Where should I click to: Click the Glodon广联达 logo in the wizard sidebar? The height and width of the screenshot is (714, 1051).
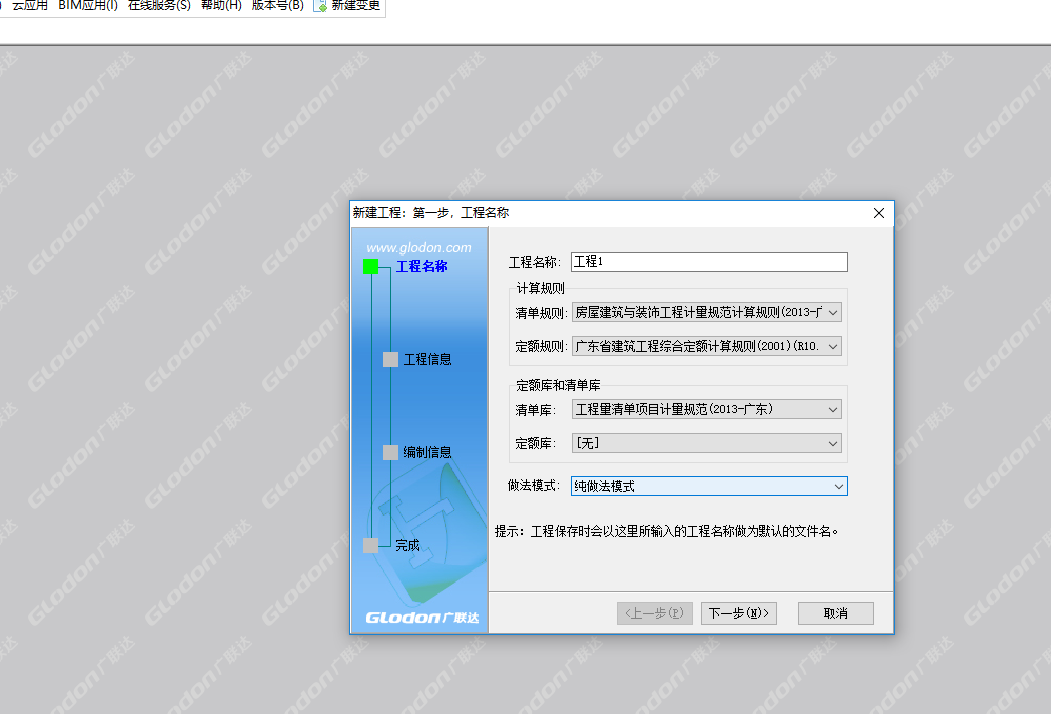coord(422,617)
